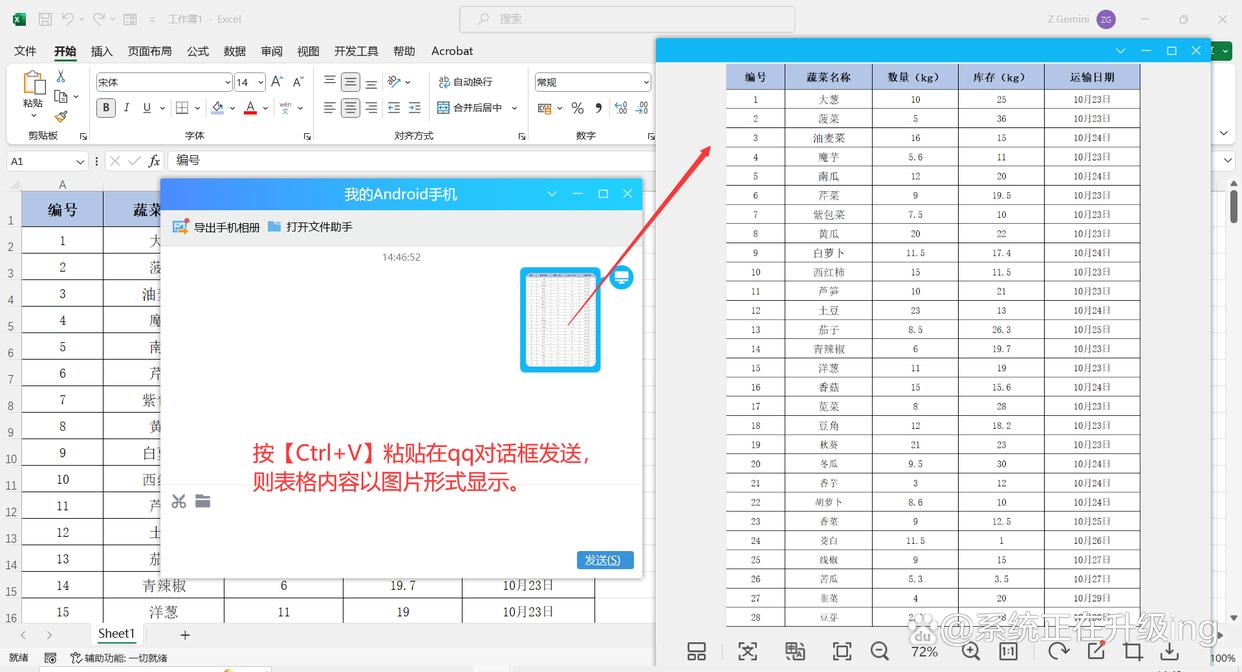1242x672 pixels.
Task: Open the Name Box A1 dropdown
Action: pyautogui.click(x=80, y=161)
